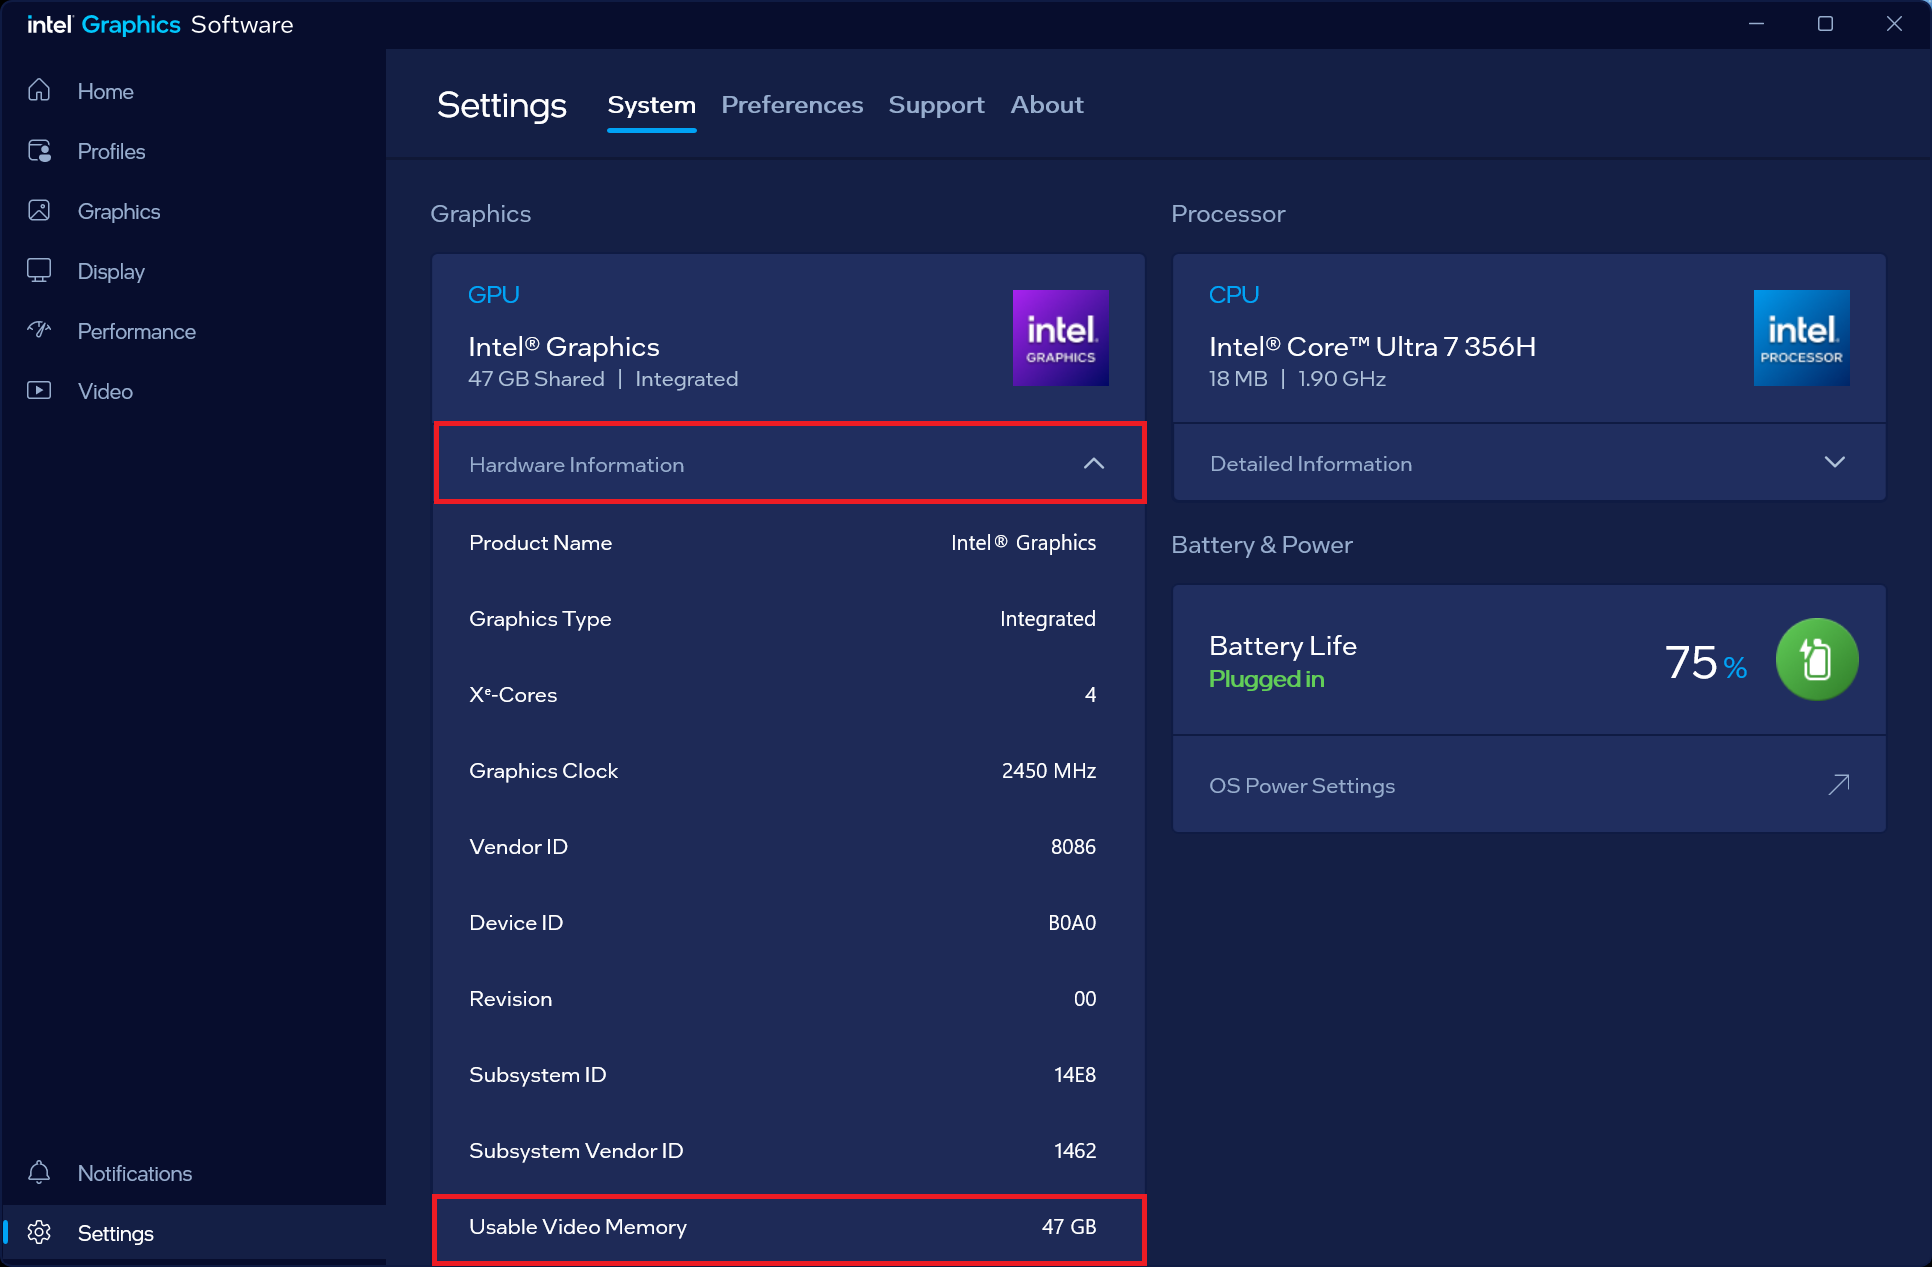The image size is (1932, 1267).
Task: Click the Display monitor icon in sidebar
Action: [39, 271]
